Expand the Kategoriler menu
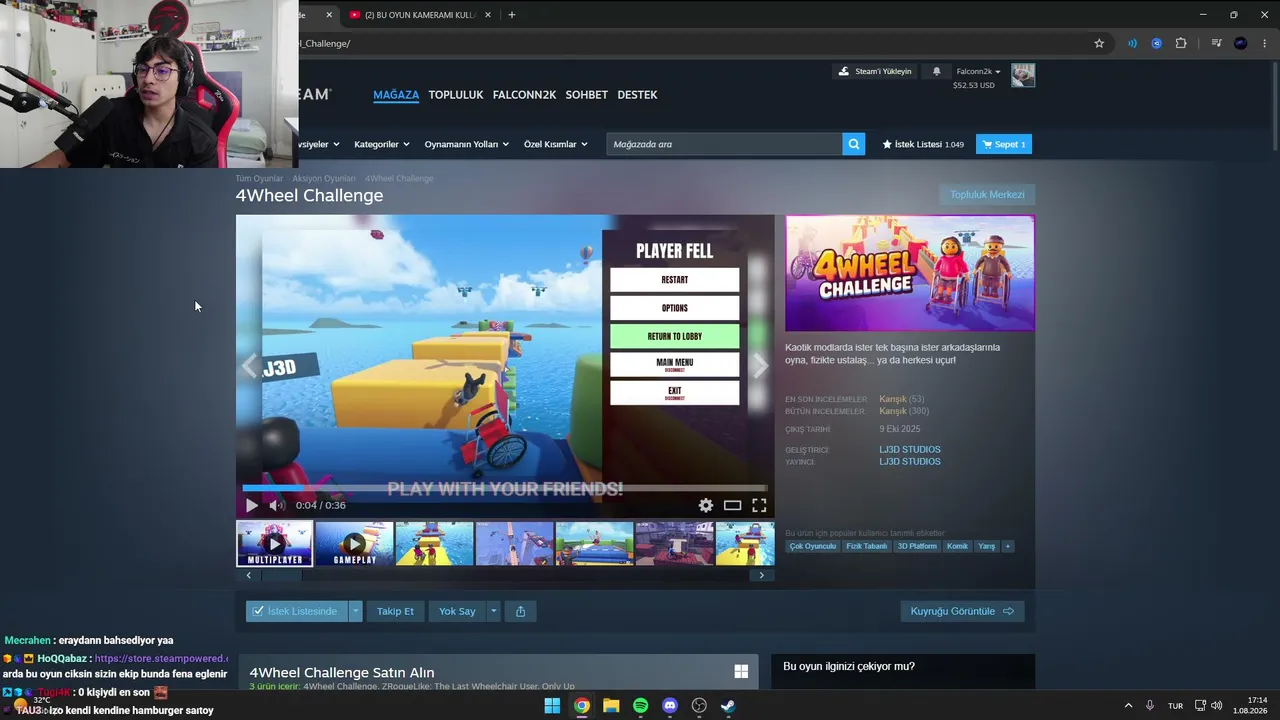The height and width of the screenshot is (720, 1280). click(382, 144)
